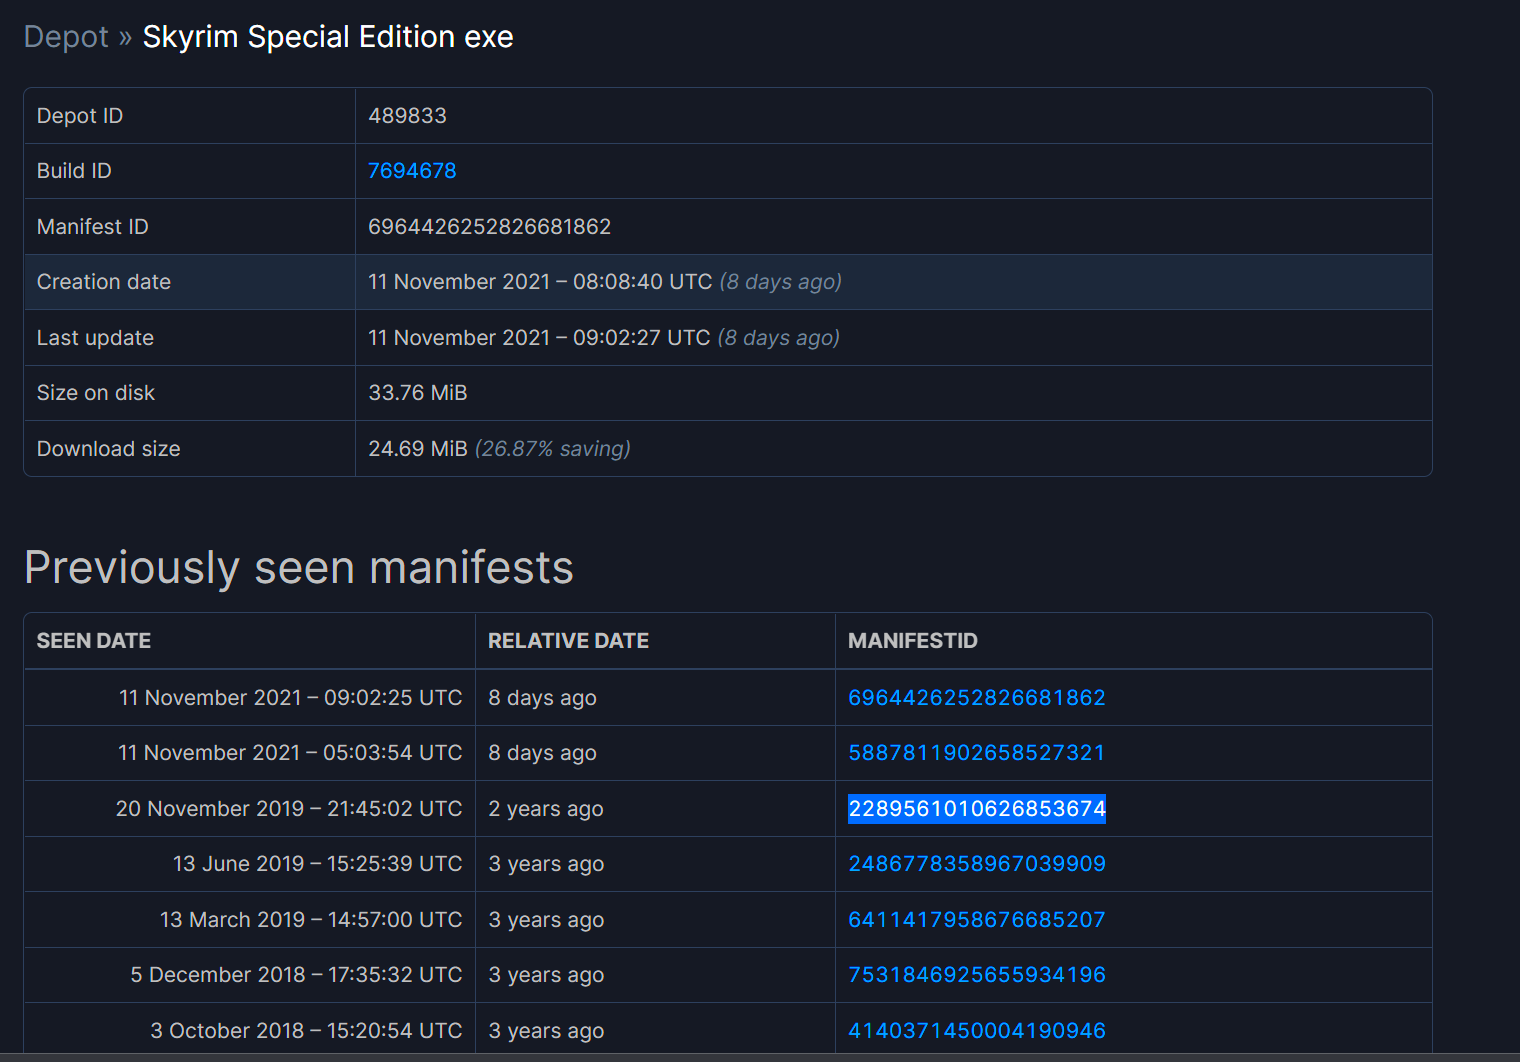Select seen date 11 November 2021 09:02:25 UTC
Viewport: 1520px width, 1062px height.
(x=291, y=698)
